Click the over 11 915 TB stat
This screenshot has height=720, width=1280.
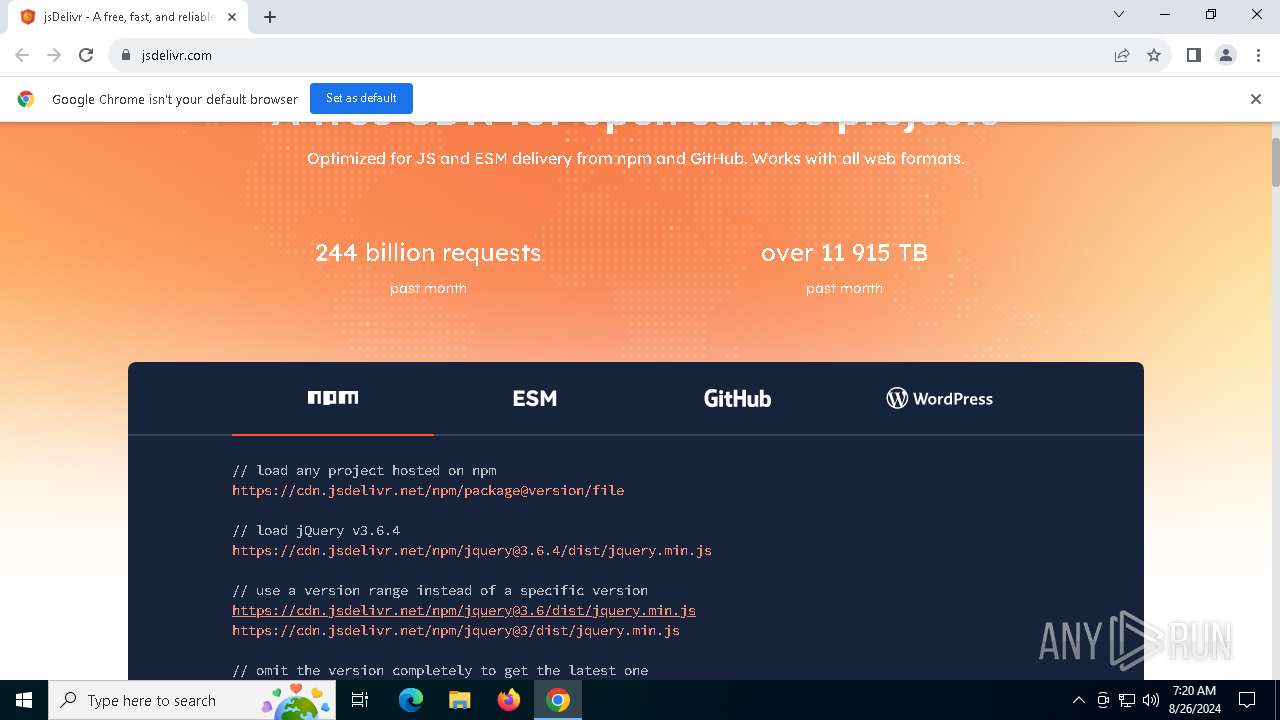tap(844, 253)
